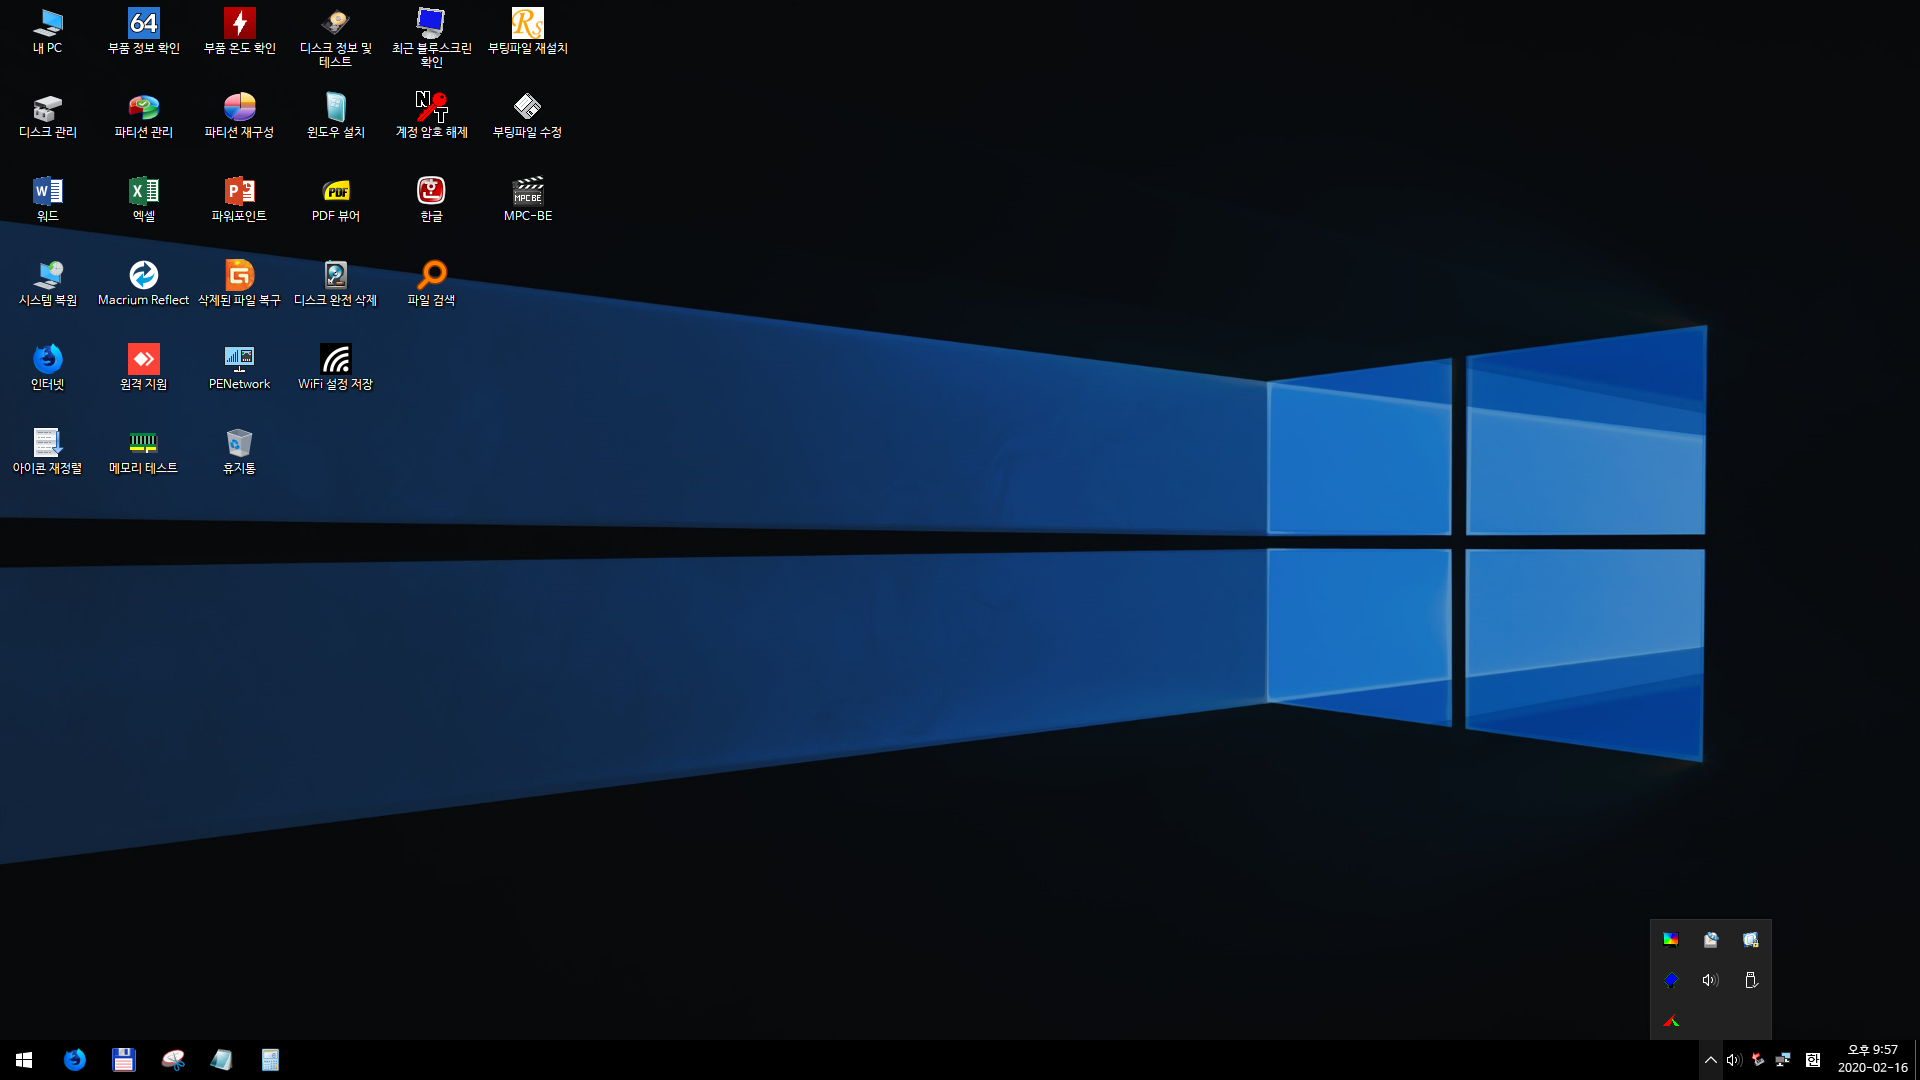The width and height of the screenshot is (1920, 1080).
Task: Open the 휴지통 recycle bin
Action: point(239,451)
